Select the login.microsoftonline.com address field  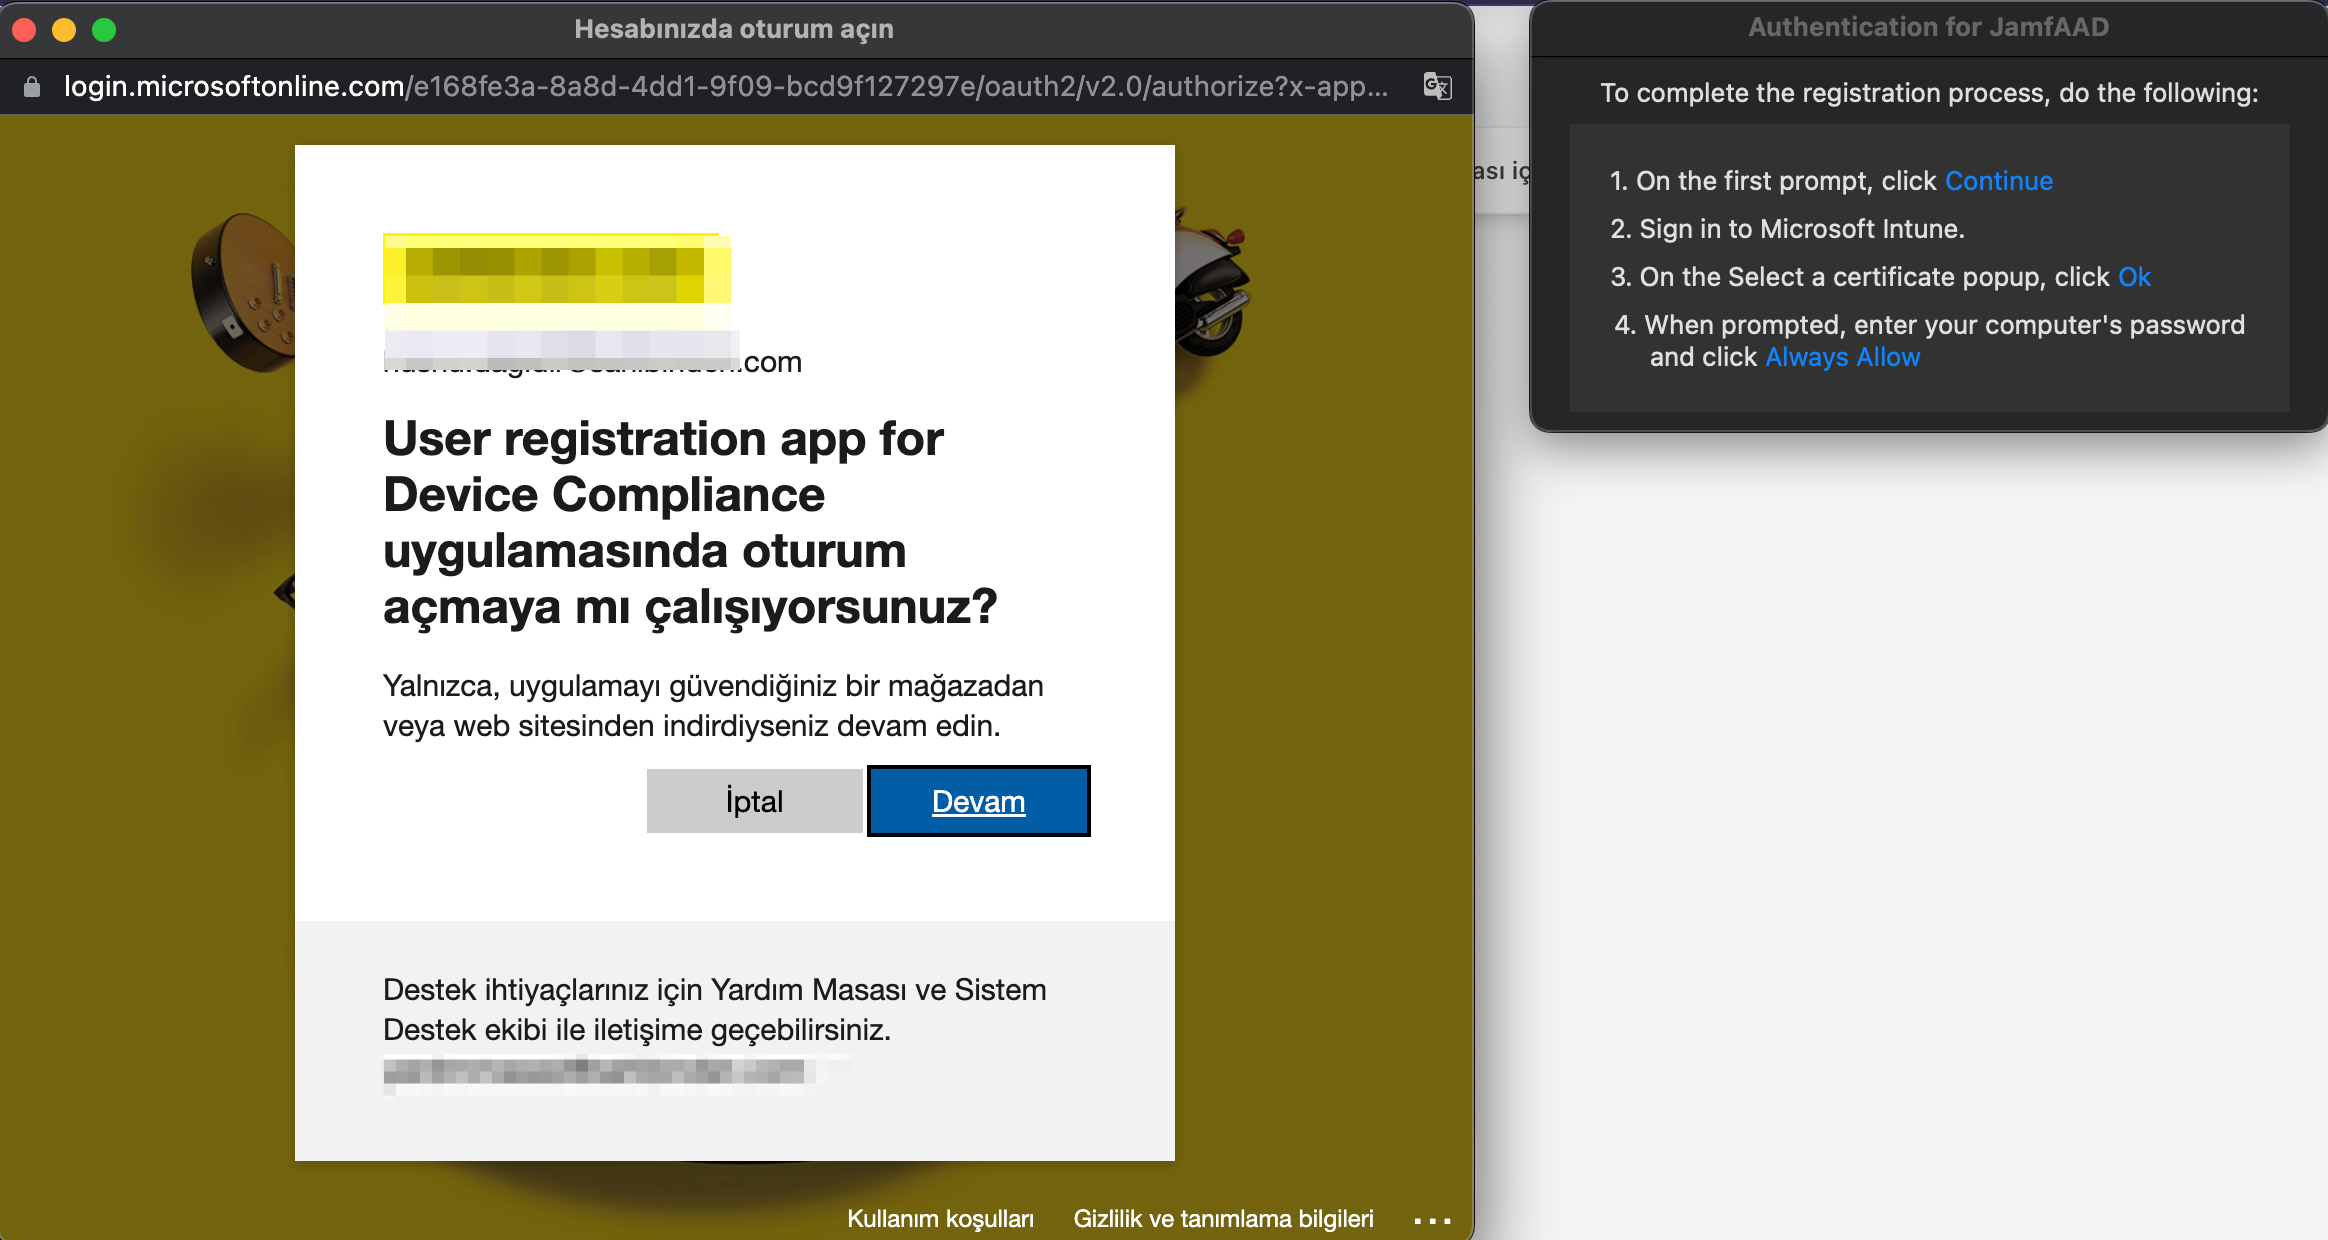click(726, 87)
